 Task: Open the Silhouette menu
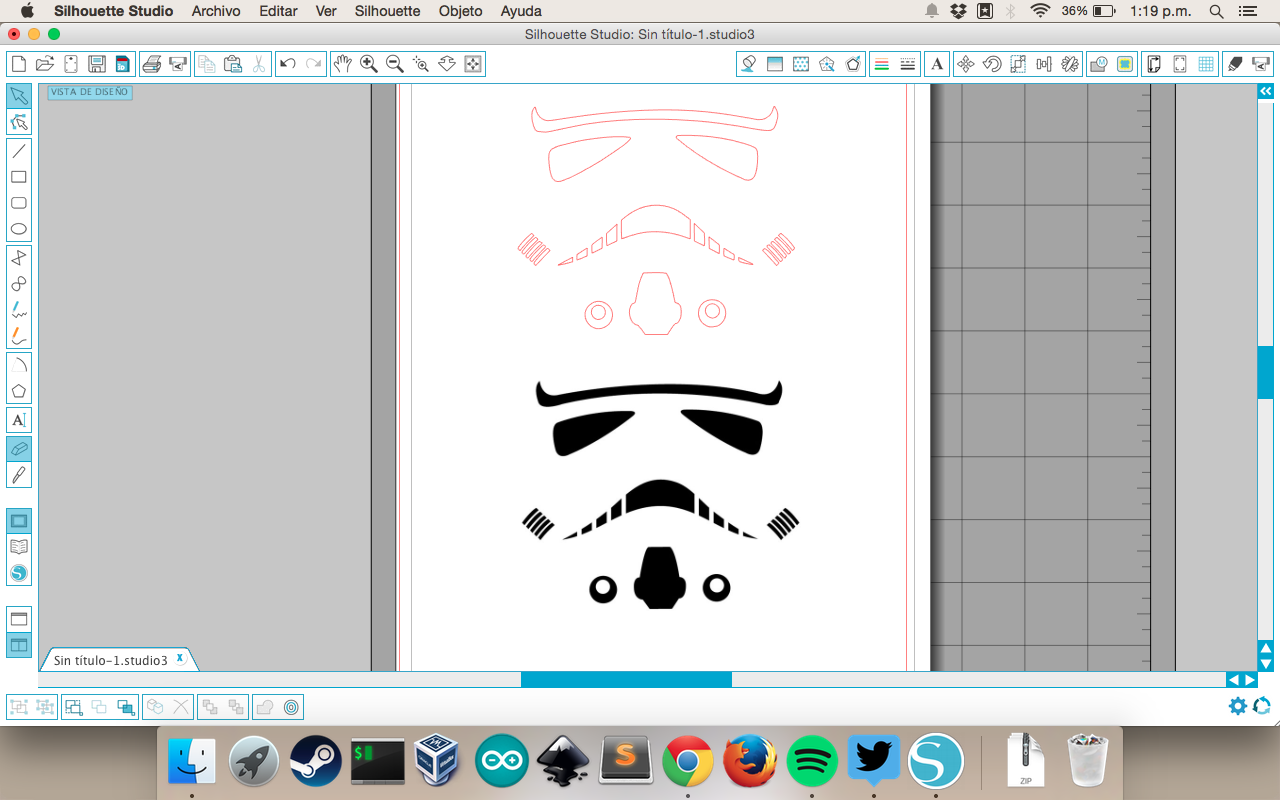click(388, 11)
